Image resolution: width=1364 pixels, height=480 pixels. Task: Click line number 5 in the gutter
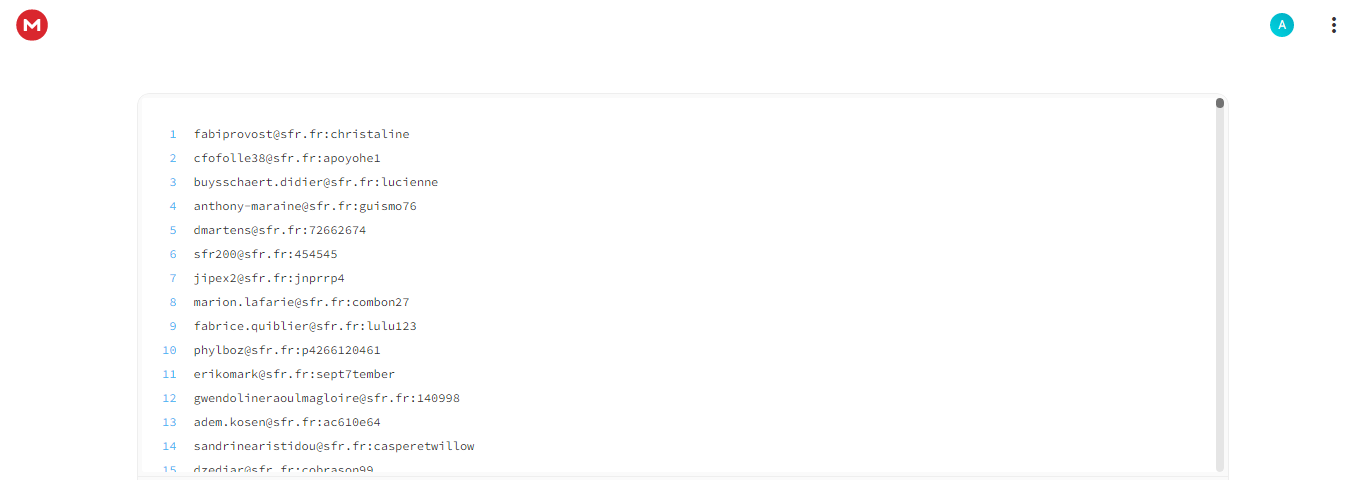[x=172, y=230]
